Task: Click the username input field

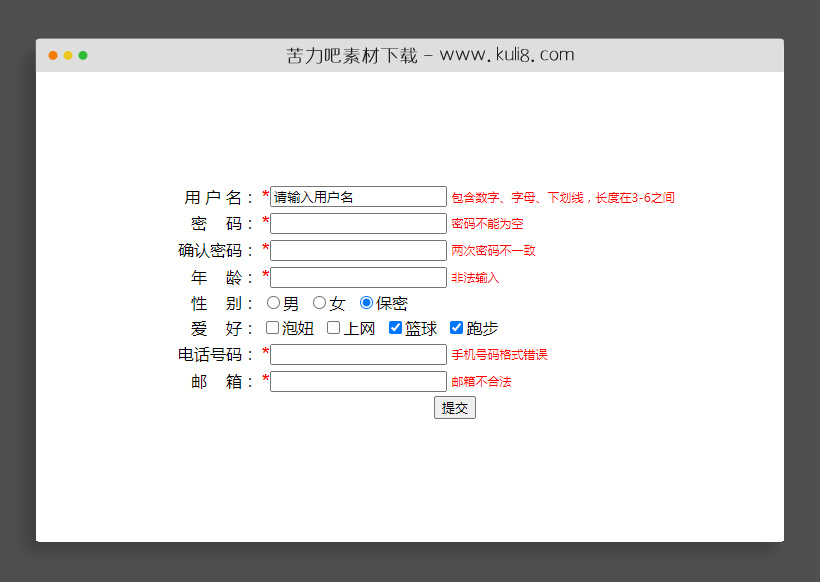Action: 357,196
